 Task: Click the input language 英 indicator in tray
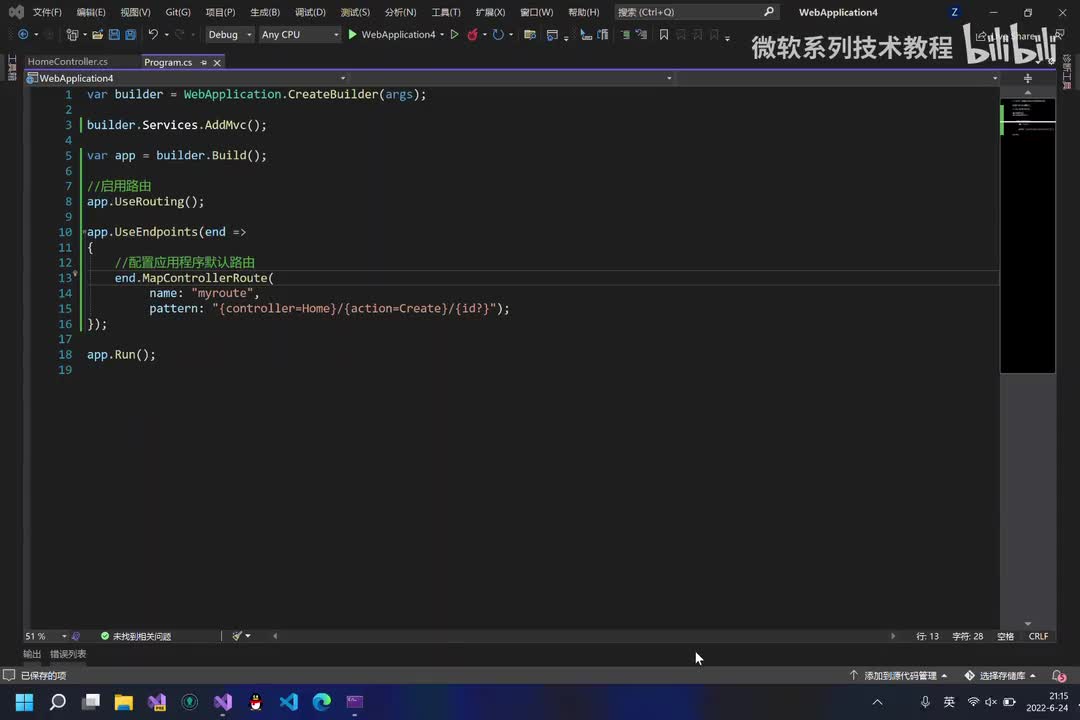(949, 701)
